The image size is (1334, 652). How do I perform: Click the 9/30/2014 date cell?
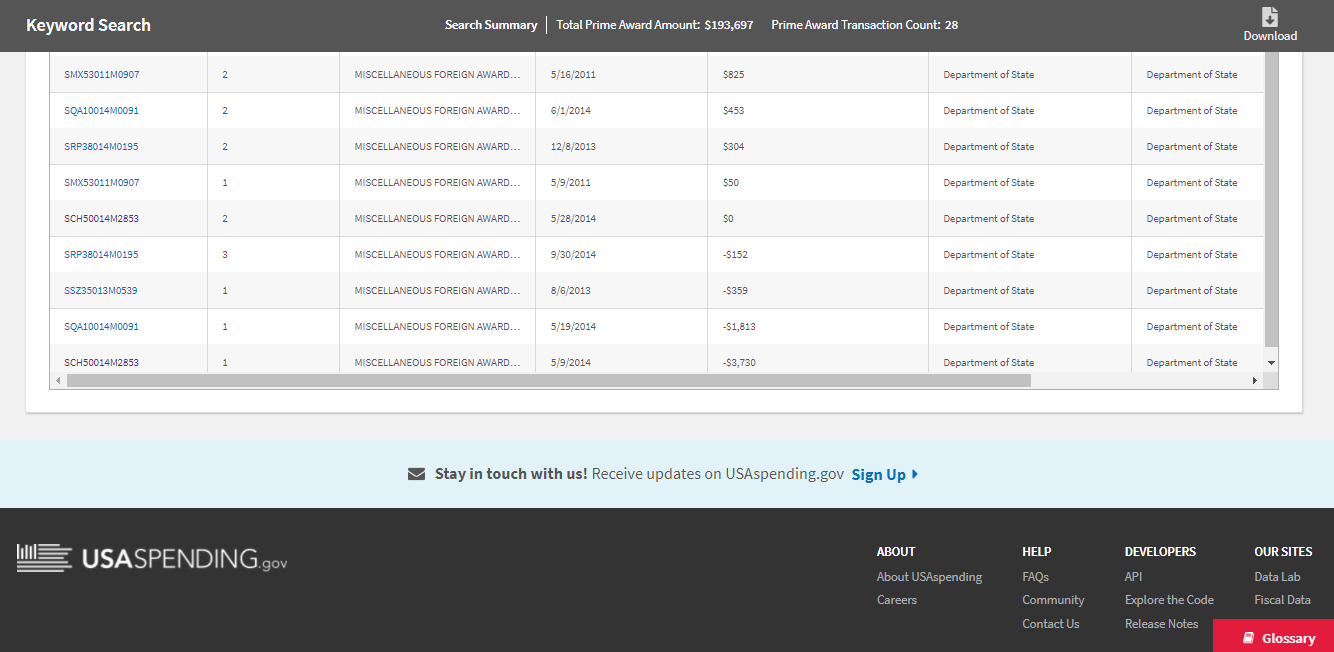[x=621, y=255]
